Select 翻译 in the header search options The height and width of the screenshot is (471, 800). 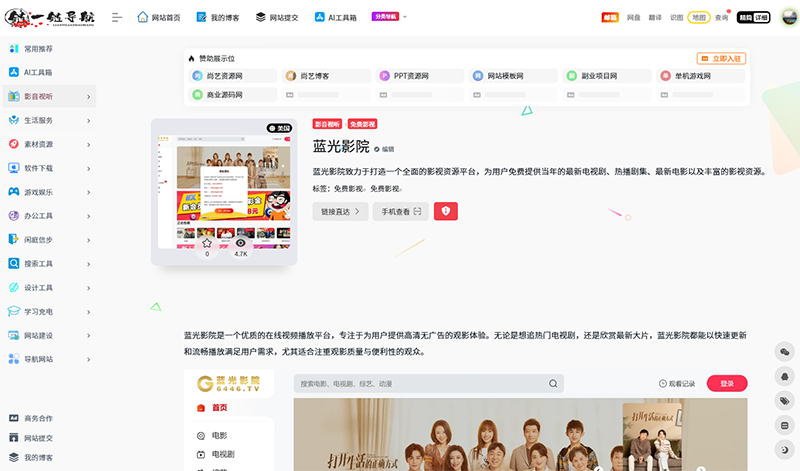655,17
